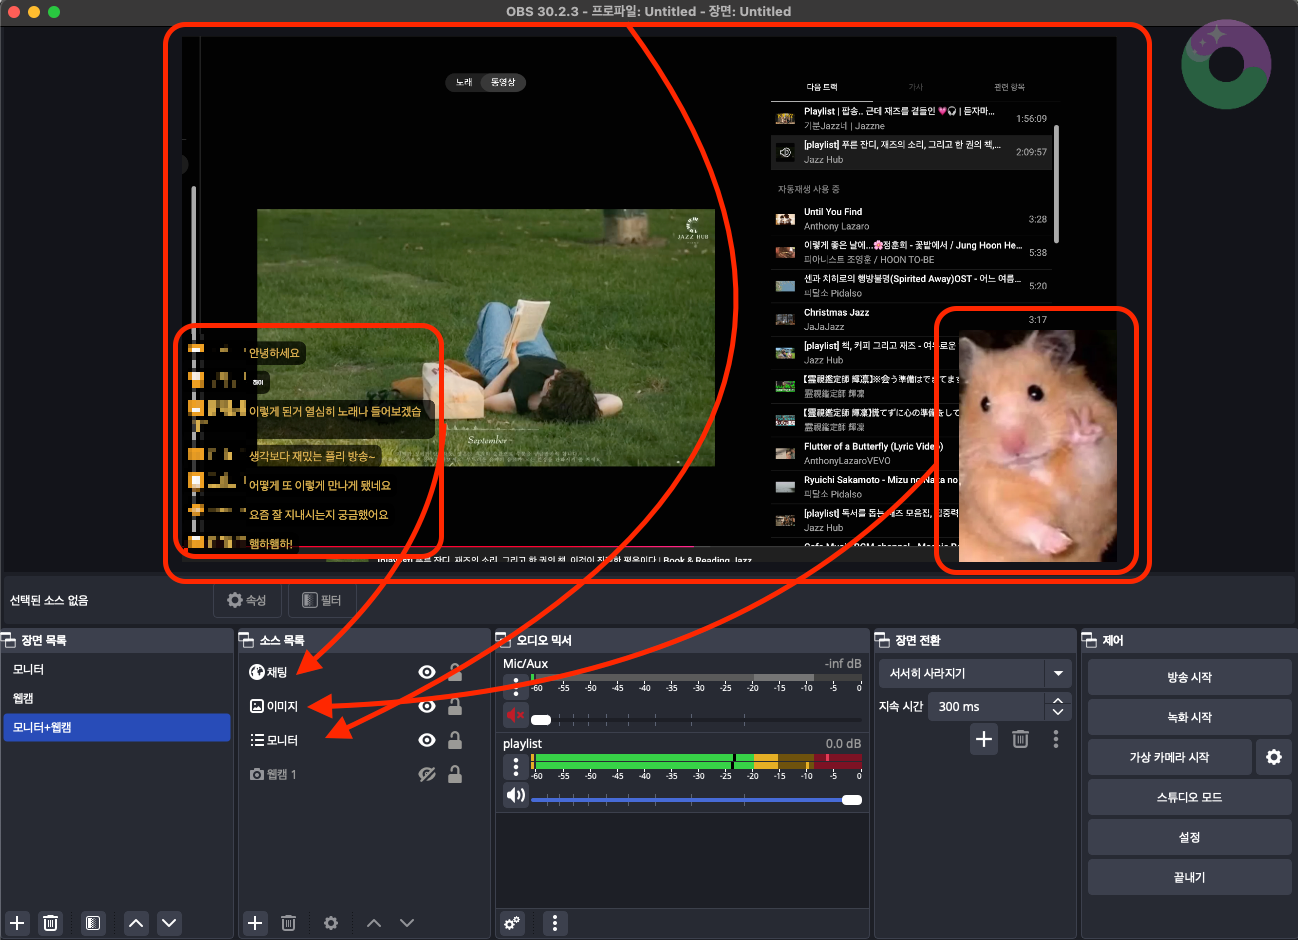The width and height of the screenshot is (1298, 940).
Task: Toggle lock on the 웹캠 1 source
Action: (455, 774)
